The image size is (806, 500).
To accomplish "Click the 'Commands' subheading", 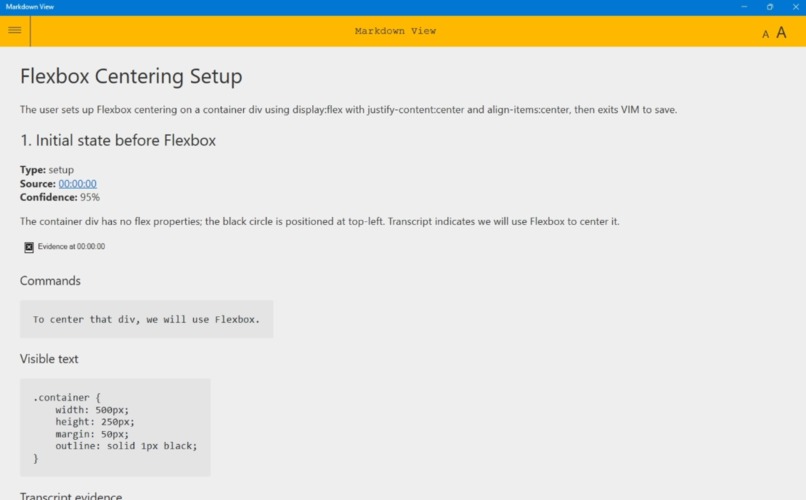I will point(50,281).
